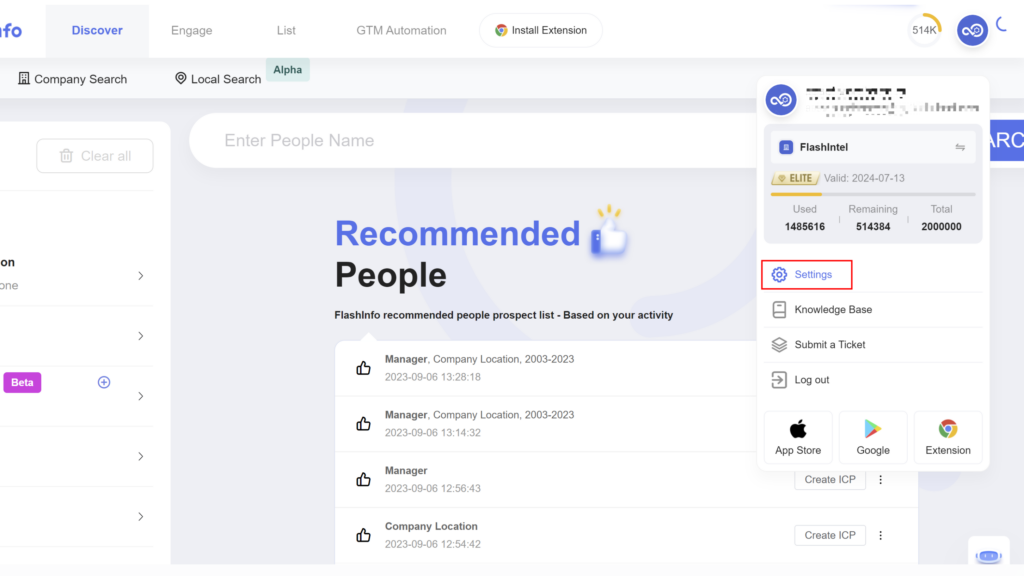This screenshot has height=576, width=1024.
Task: Click the 514K credits ring indicator
Action: 925,30
